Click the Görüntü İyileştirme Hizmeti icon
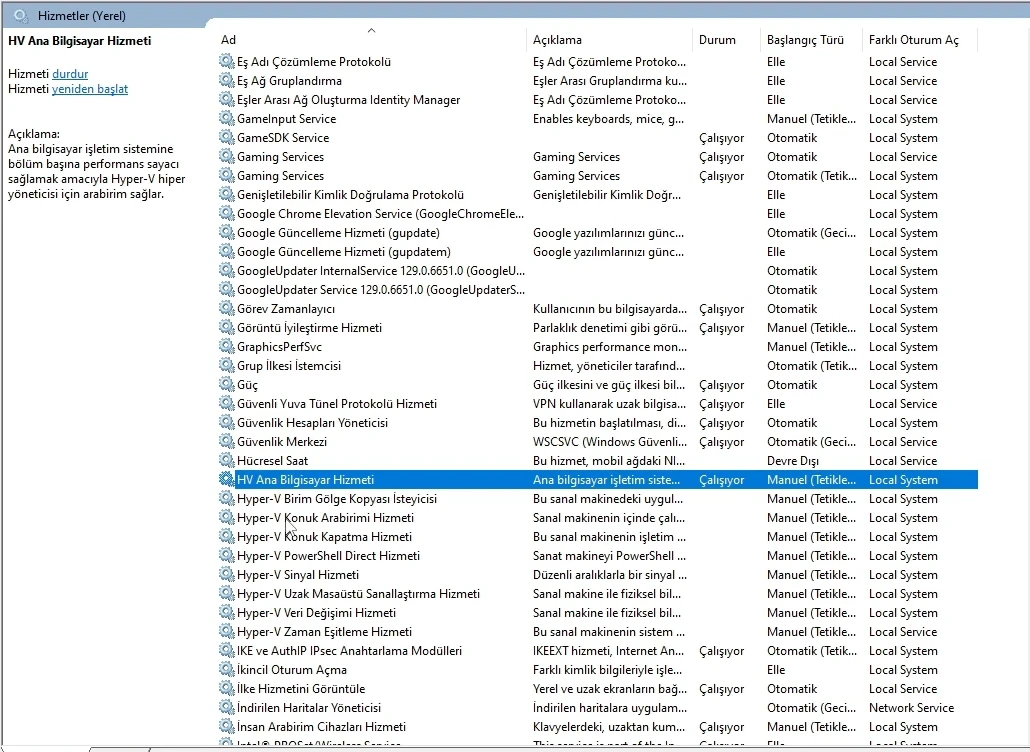This screenshot has height=752, width=1030. tap(227, 328)
